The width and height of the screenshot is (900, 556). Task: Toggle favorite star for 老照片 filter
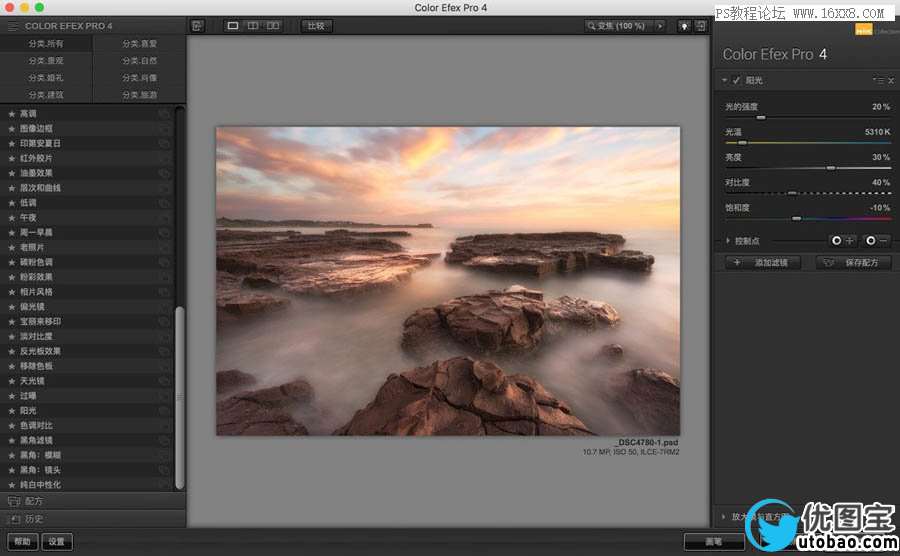(11, 247)
